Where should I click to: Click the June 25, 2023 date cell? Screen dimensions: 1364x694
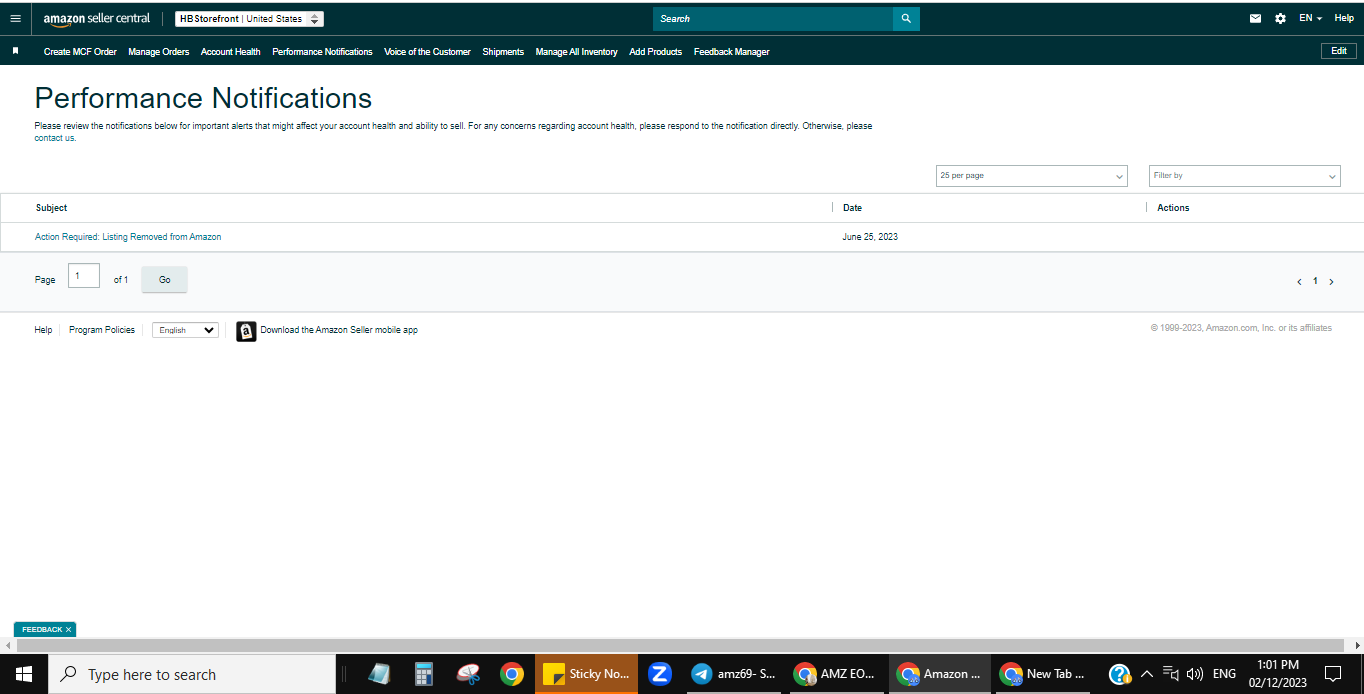(870, 237)
